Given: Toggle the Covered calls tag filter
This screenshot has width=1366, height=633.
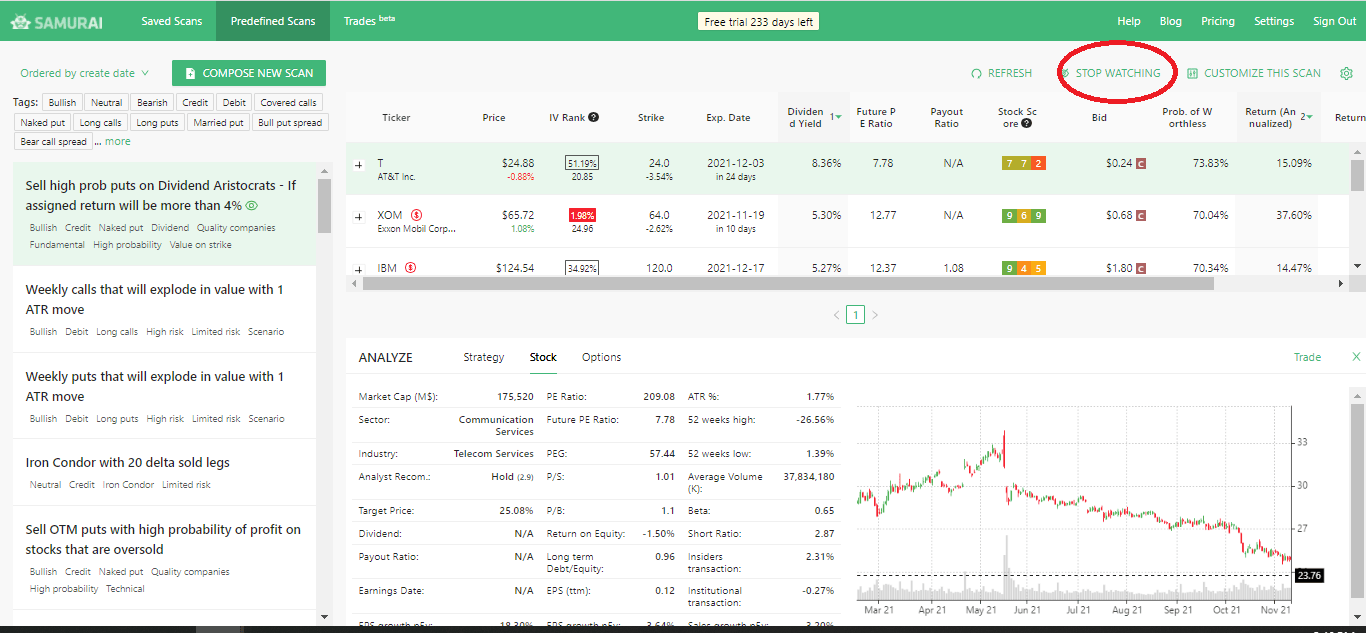Looking at the screenshot, I should tap(288, 102).
